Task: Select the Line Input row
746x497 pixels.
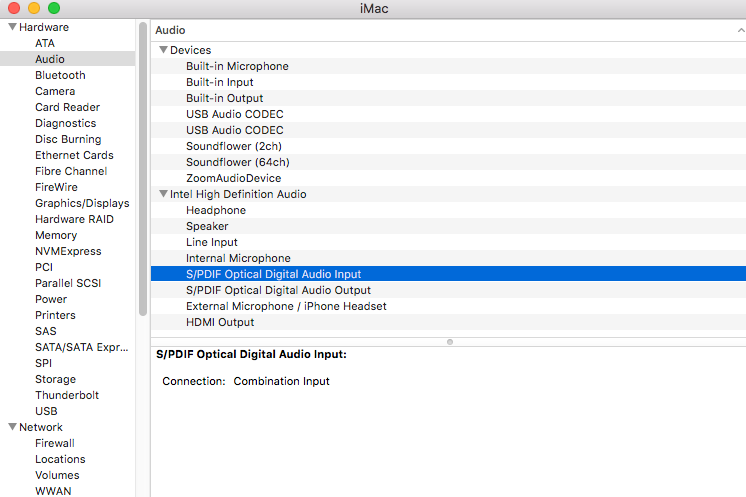Action: tap(448, 242)
